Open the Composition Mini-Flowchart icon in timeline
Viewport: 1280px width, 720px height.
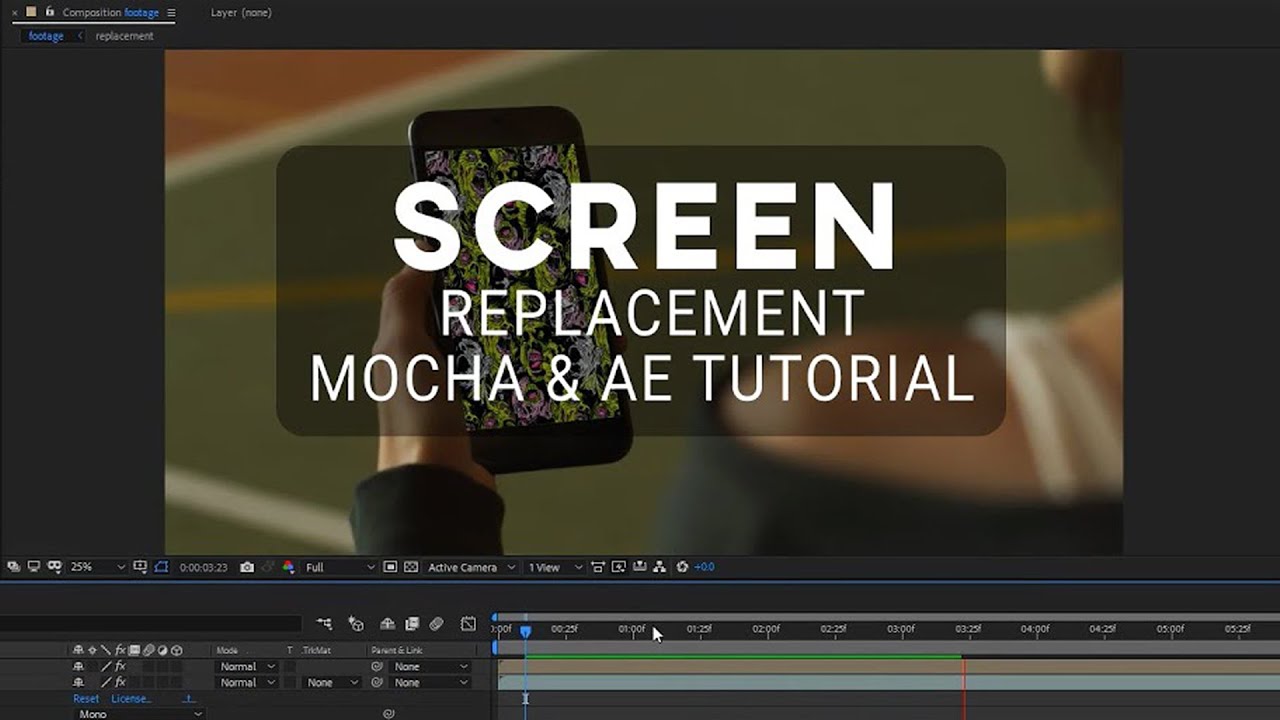[x=324, y=624]
